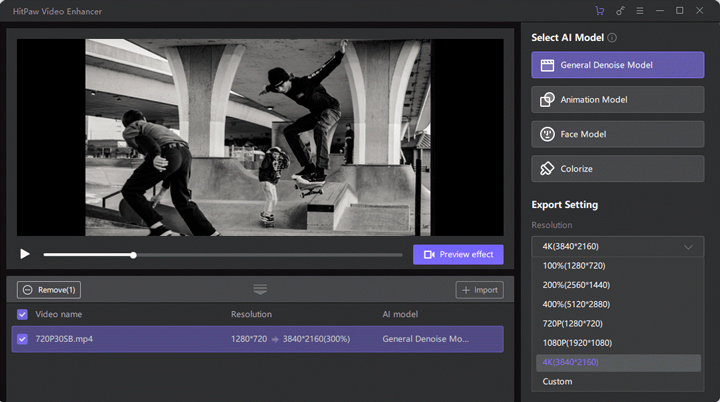Pick the Face Model option
720x402 pixels.
coord(618,134)
